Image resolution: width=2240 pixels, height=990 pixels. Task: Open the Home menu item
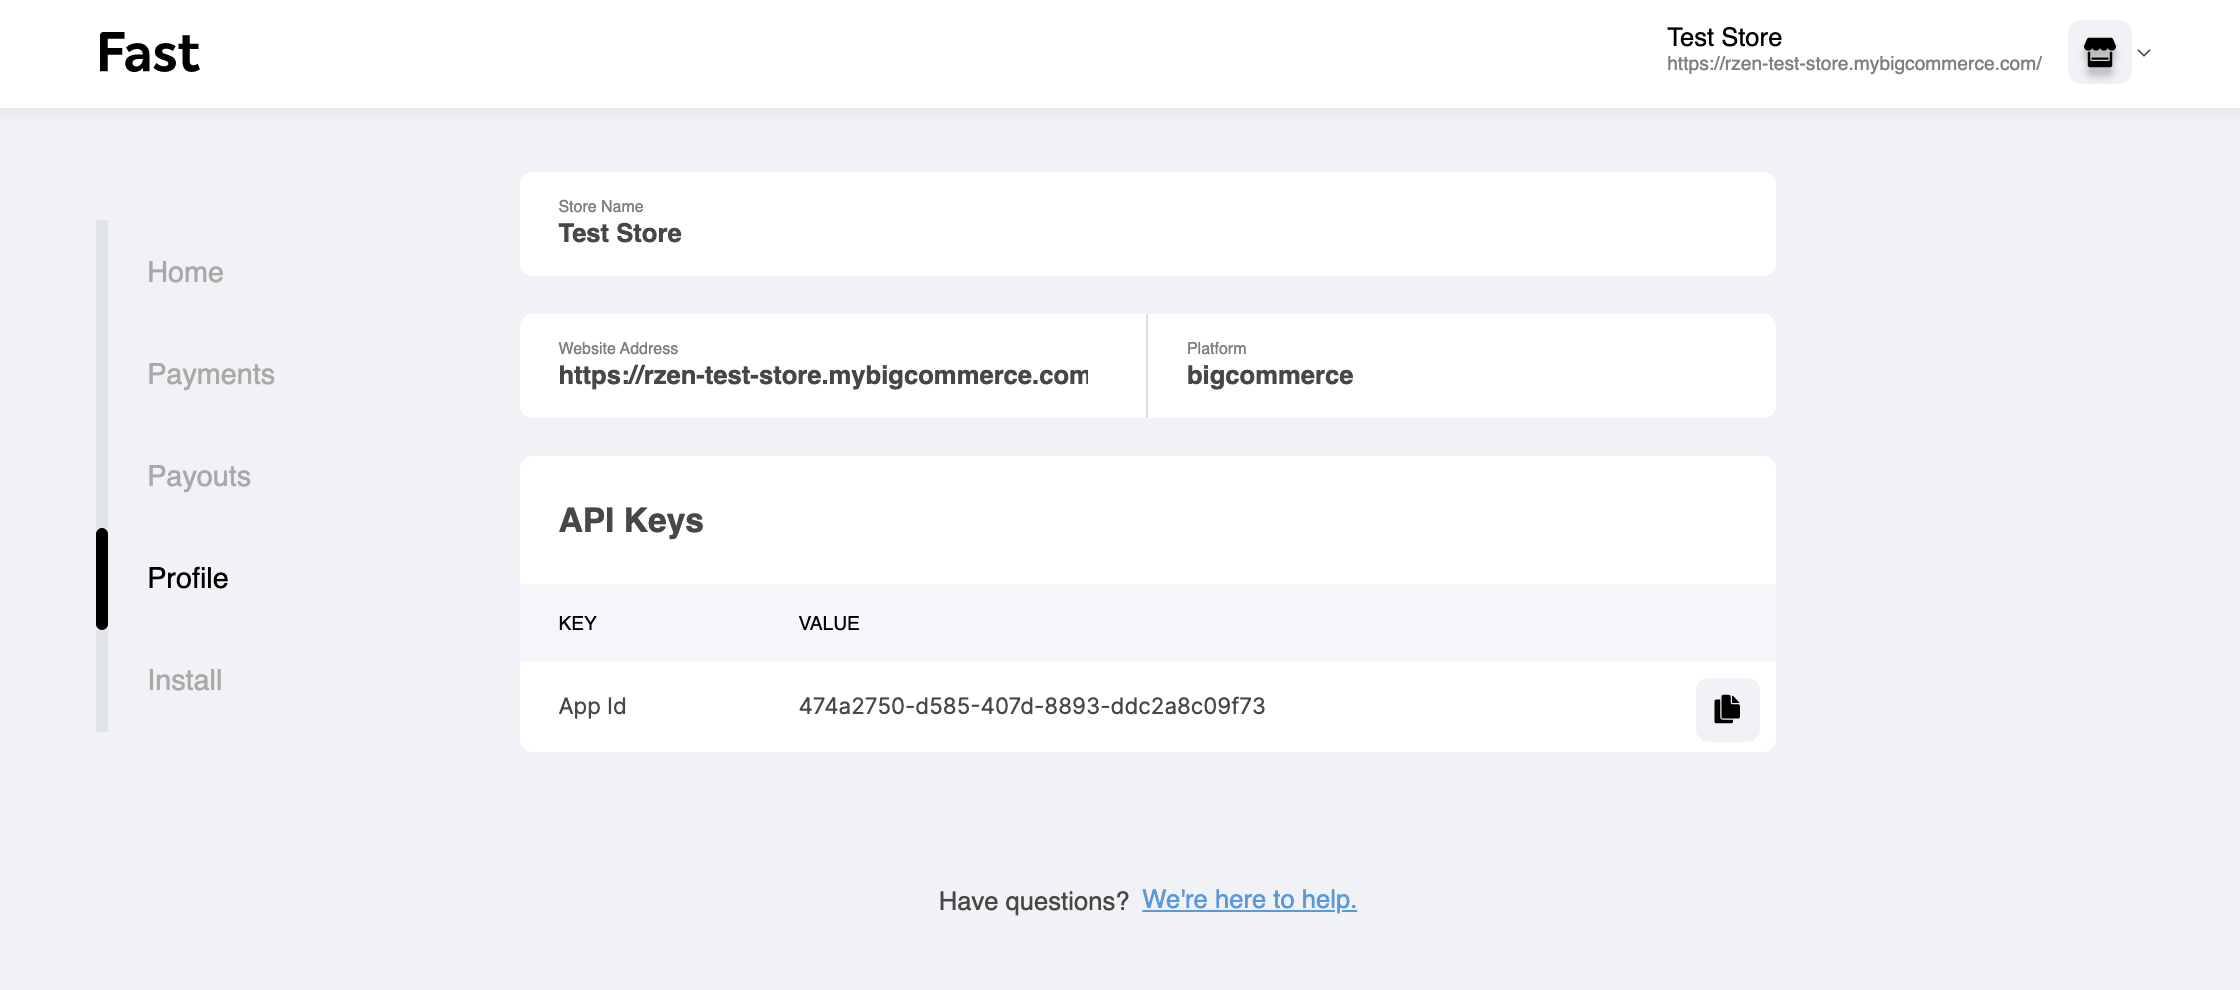point(185,272)
